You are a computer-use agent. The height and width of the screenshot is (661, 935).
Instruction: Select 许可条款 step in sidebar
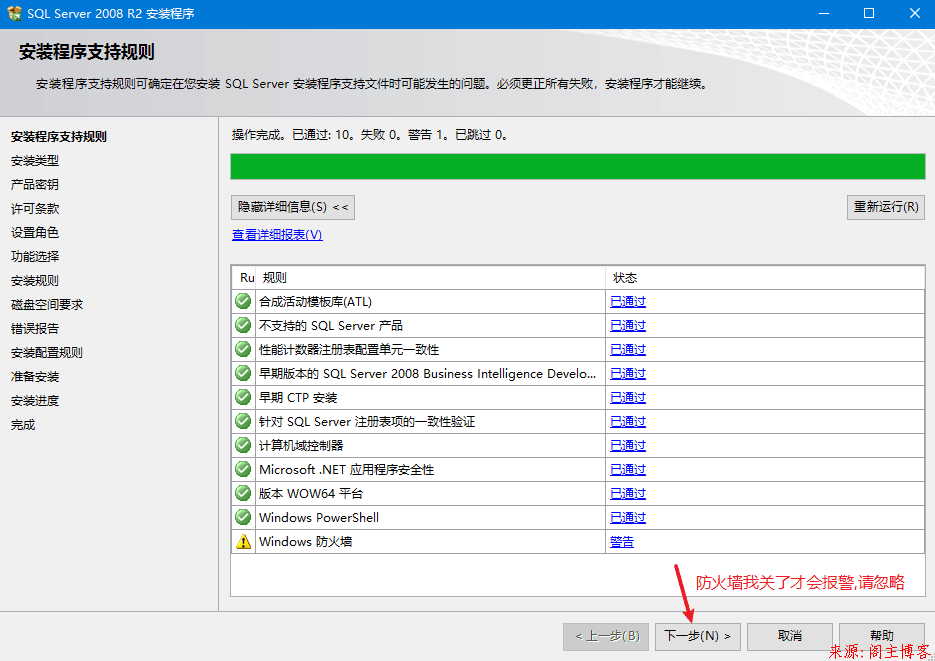pos(35,209)
